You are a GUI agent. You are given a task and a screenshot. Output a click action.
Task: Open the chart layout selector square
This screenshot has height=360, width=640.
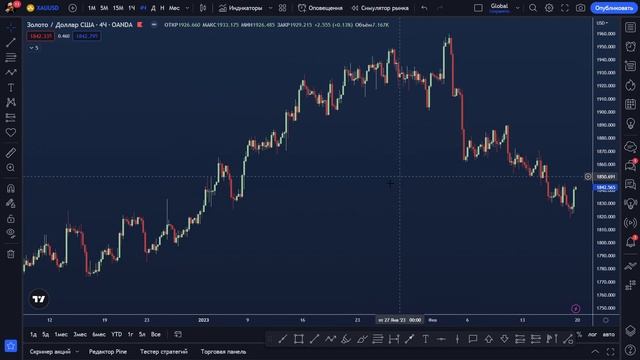[478, 8]
